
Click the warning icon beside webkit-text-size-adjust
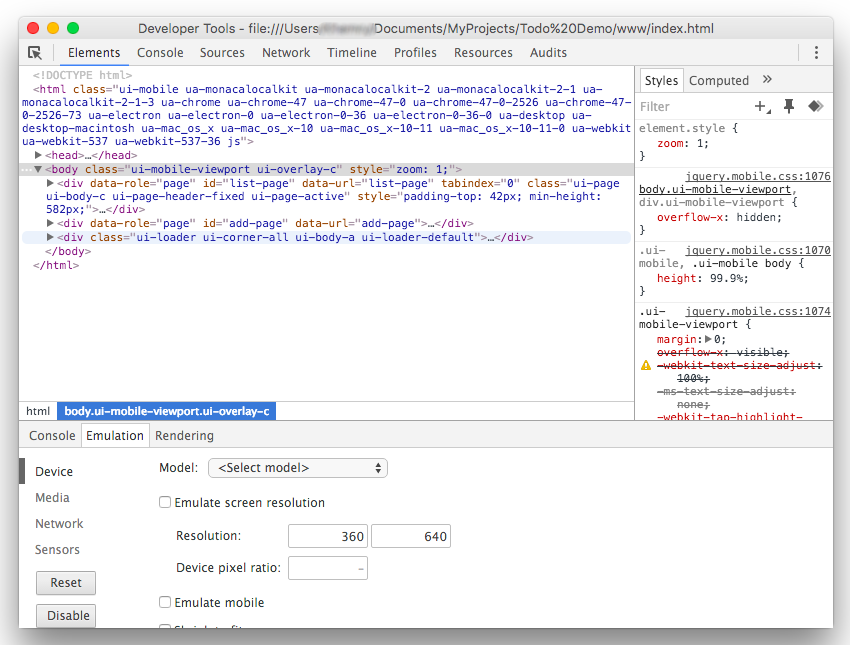pos(646,366)
